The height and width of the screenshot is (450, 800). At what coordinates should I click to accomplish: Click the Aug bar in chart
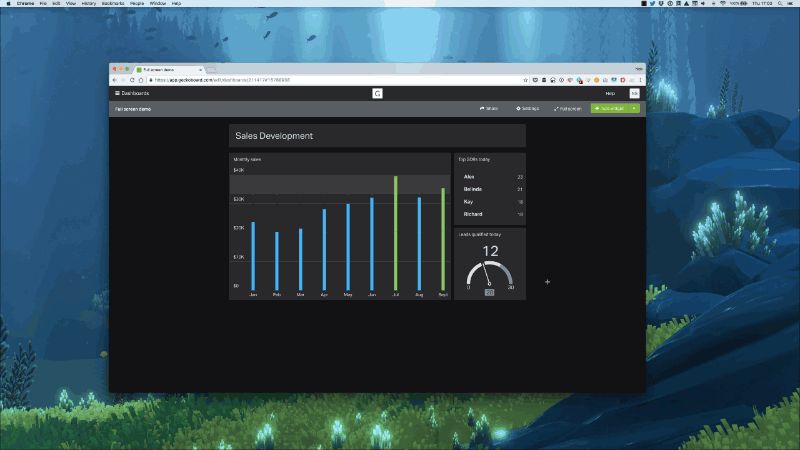(419, 244)
